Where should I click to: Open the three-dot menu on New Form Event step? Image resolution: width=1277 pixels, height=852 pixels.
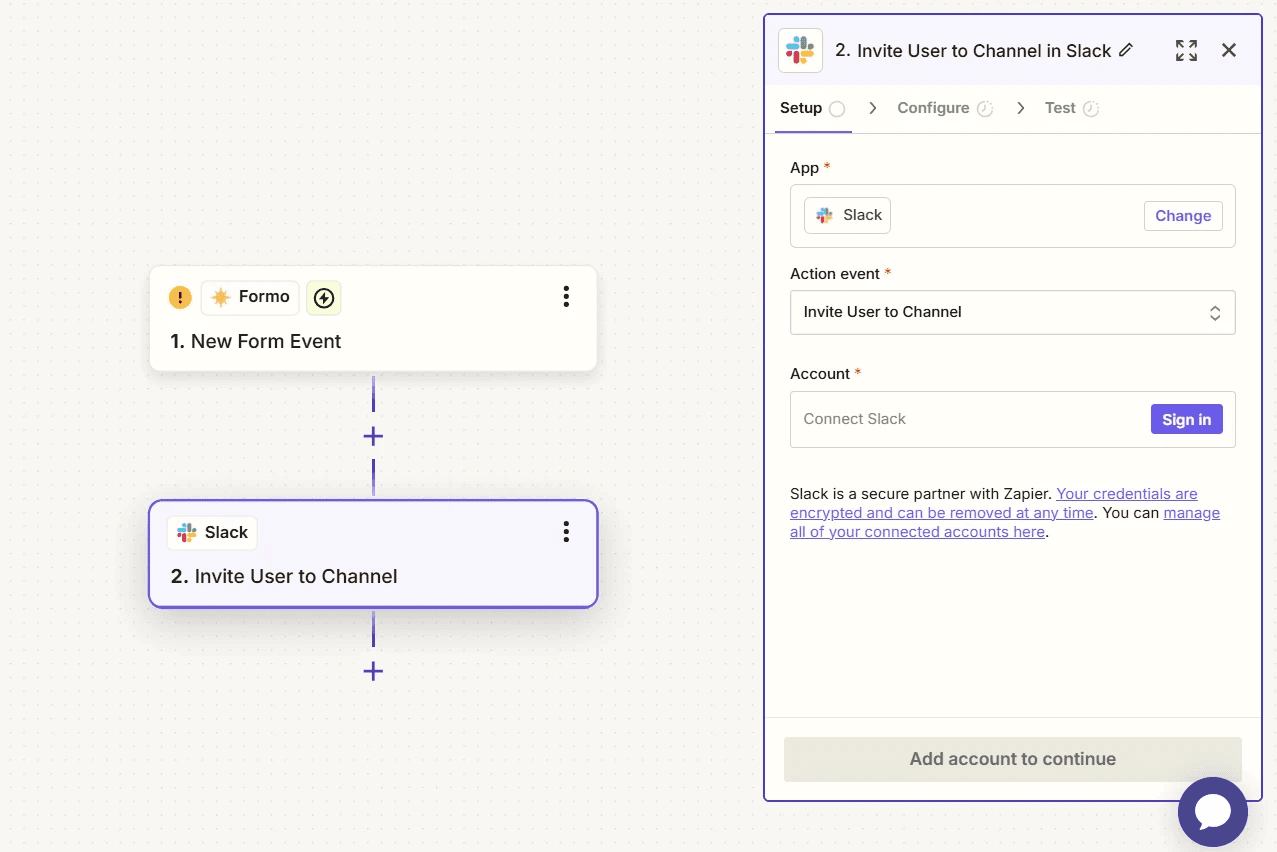pyautogui.click(x=566, y=297)
